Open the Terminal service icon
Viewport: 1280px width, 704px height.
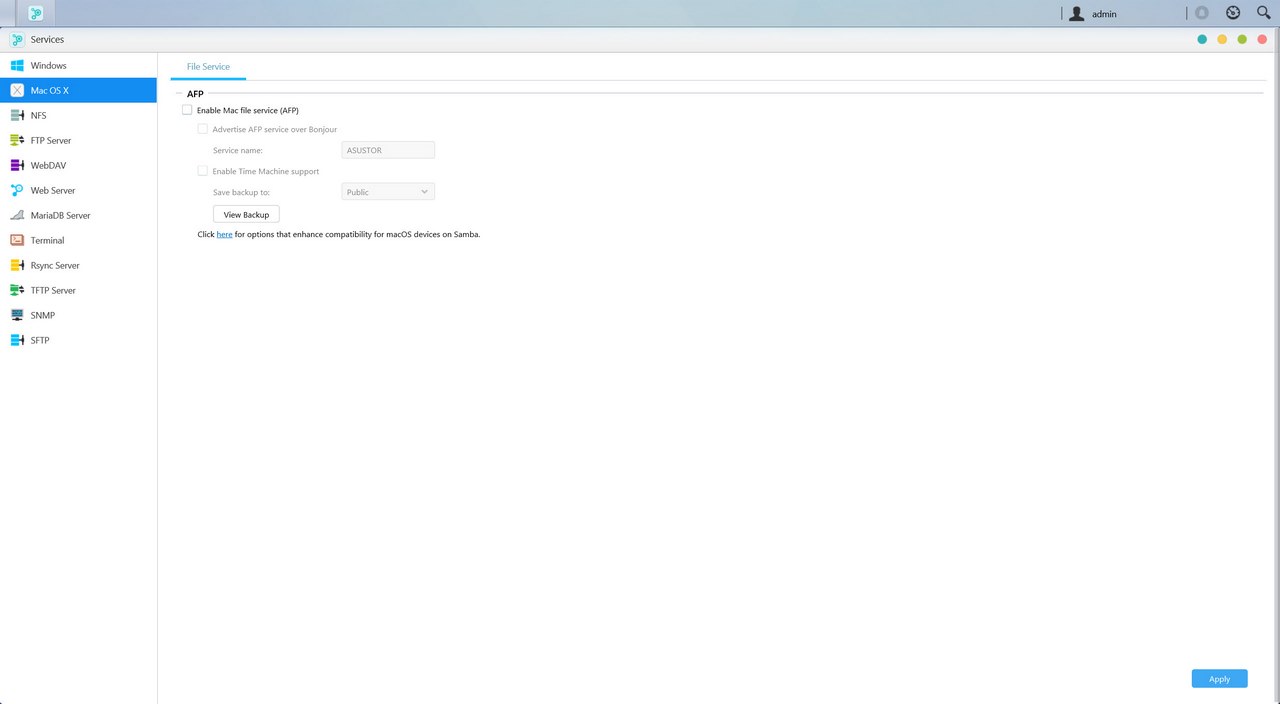point(17,240)
